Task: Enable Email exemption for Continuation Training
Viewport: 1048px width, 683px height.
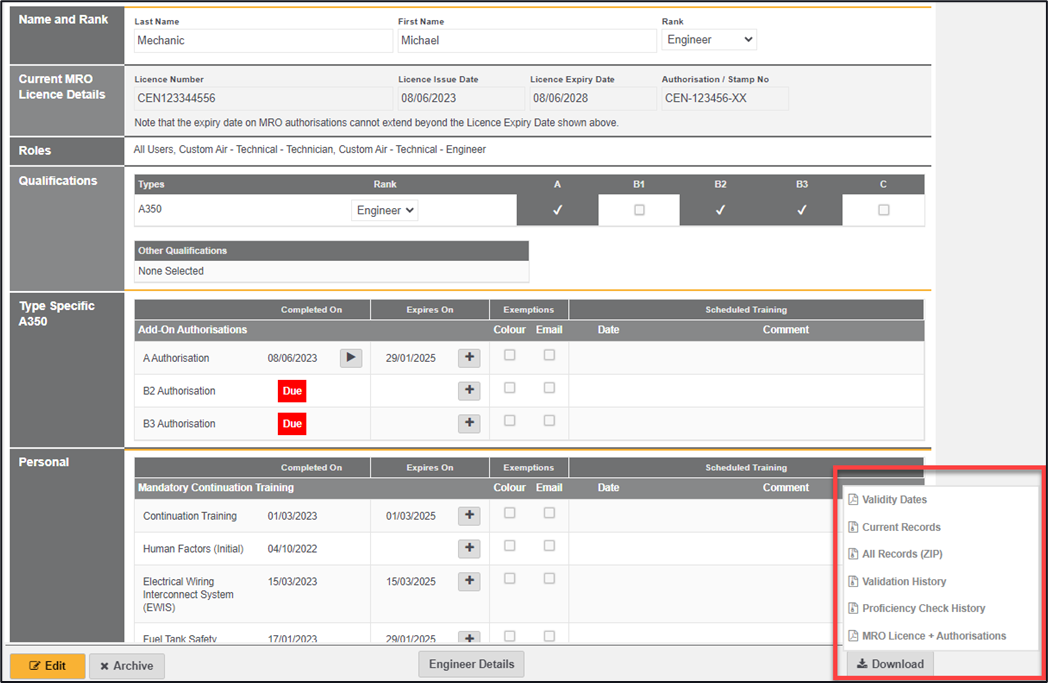Action: (549, 513)
